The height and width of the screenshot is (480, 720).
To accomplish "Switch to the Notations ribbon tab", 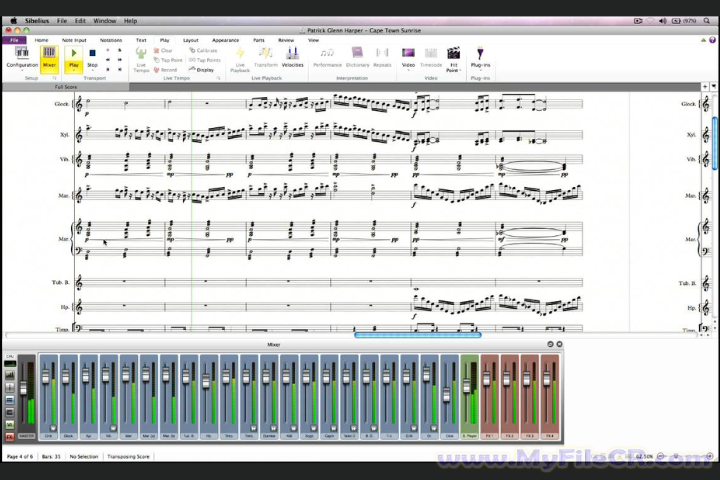I will coord(111,40).
